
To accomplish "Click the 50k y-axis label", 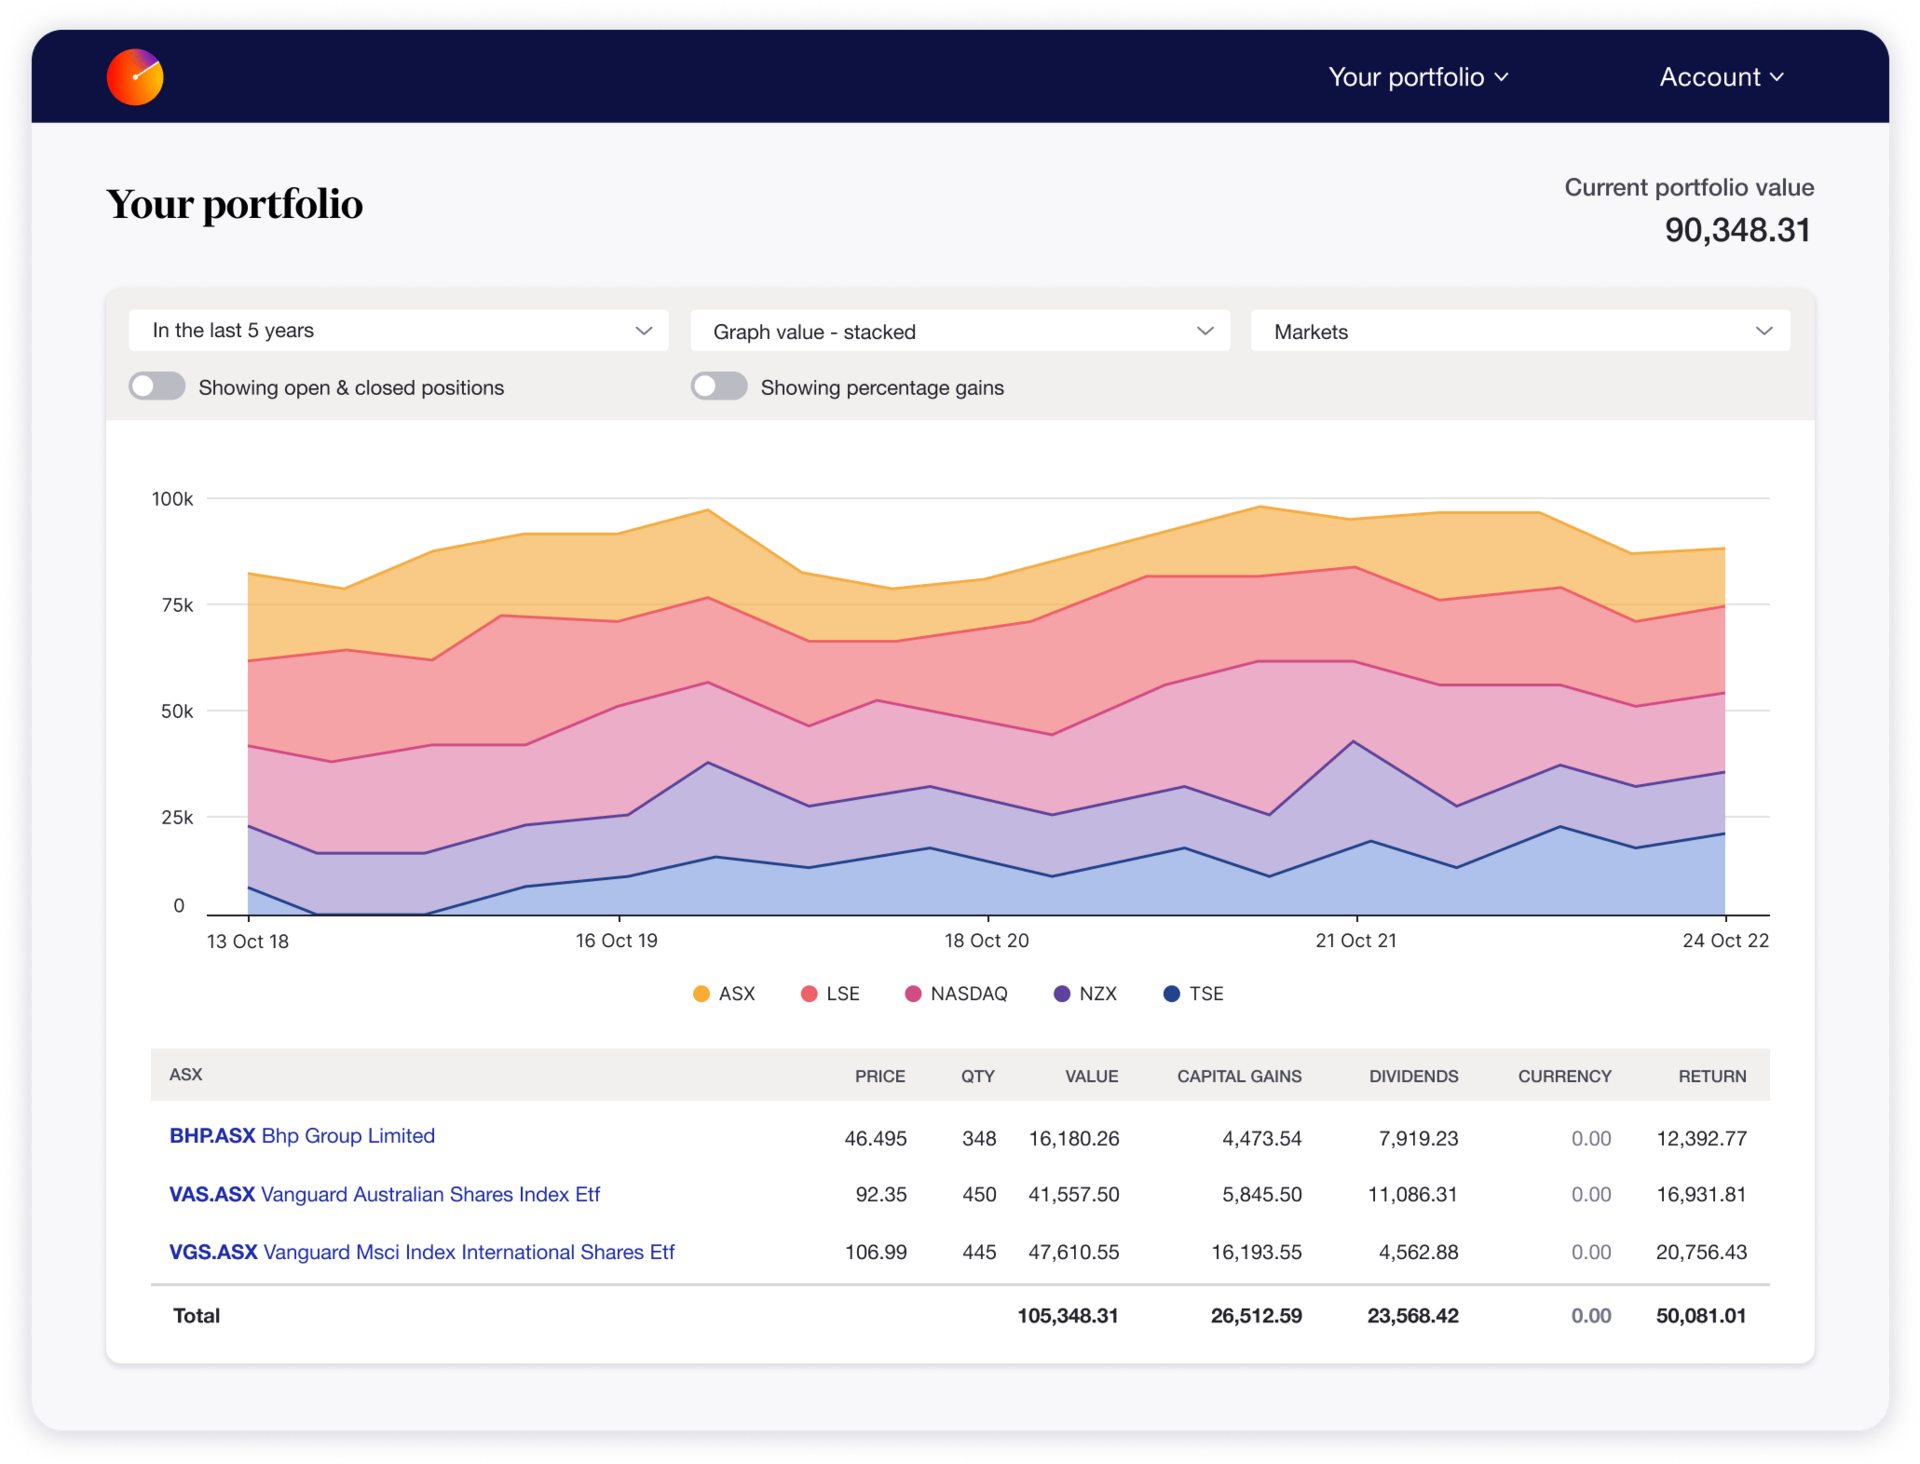I will click(177, 711).
